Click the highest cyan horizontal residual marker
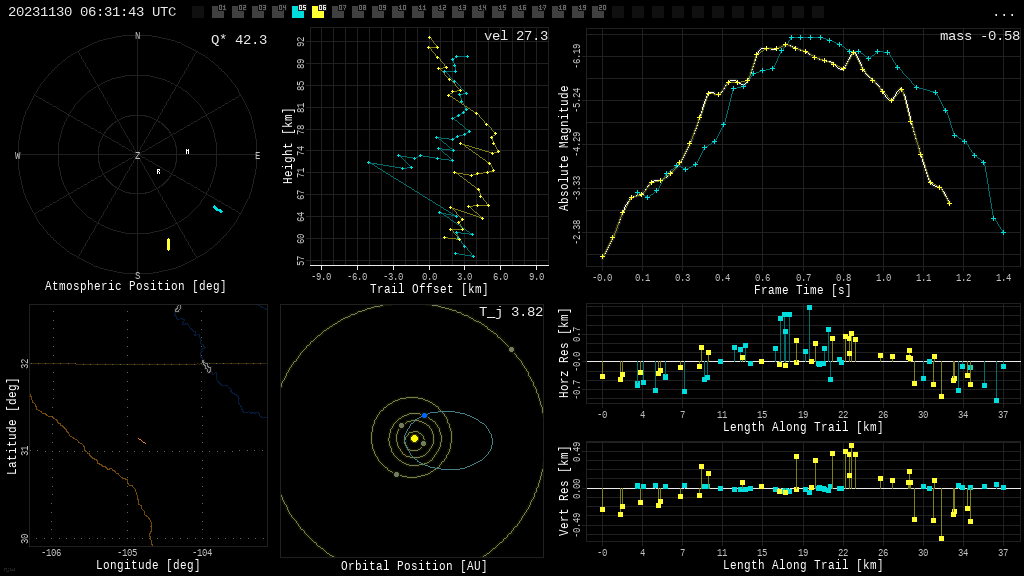1024x576 pixels. [809, 308]
